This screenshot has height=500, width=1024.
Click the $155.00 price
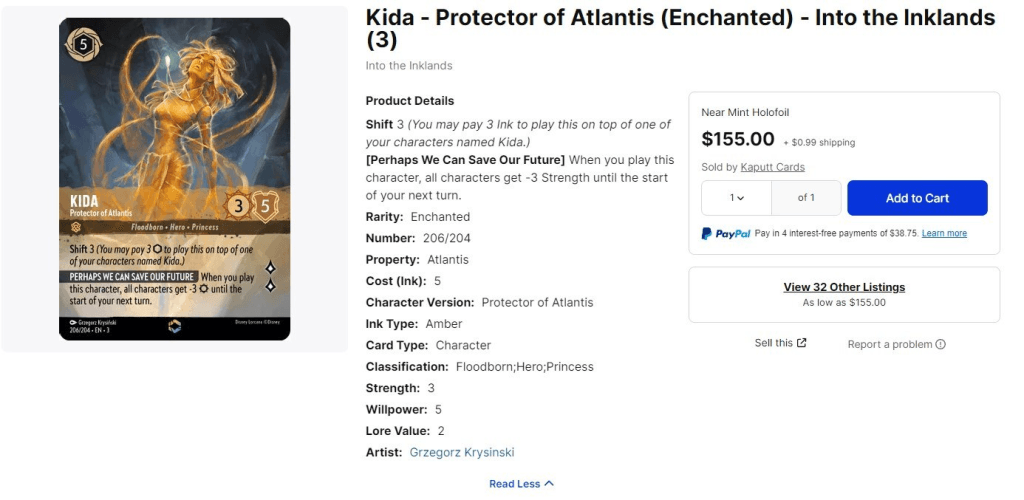pyautogui.click(x=738, y=139)
